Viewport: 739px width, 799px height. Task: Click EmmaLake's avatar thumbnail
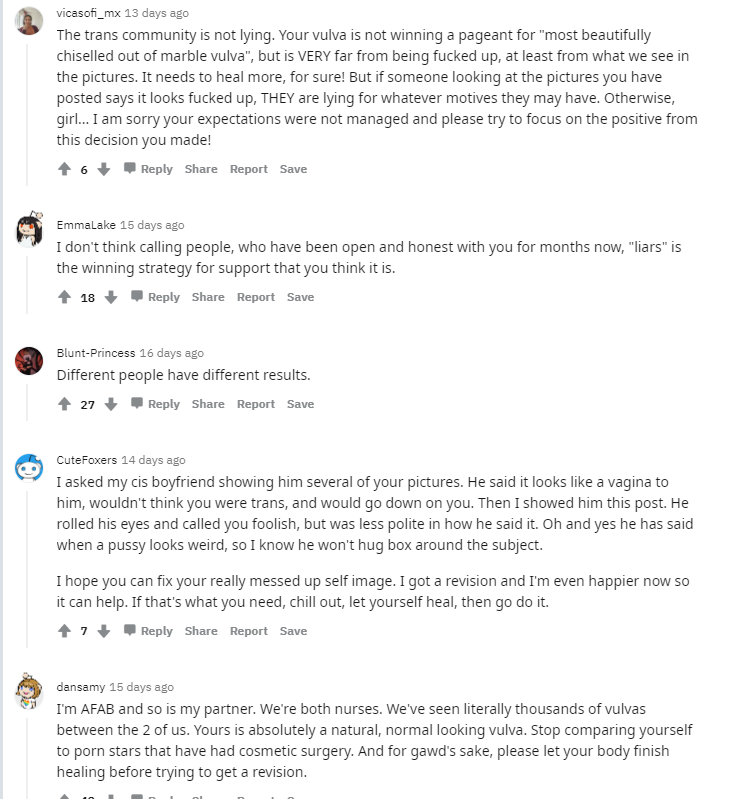[x=29, y=229]
